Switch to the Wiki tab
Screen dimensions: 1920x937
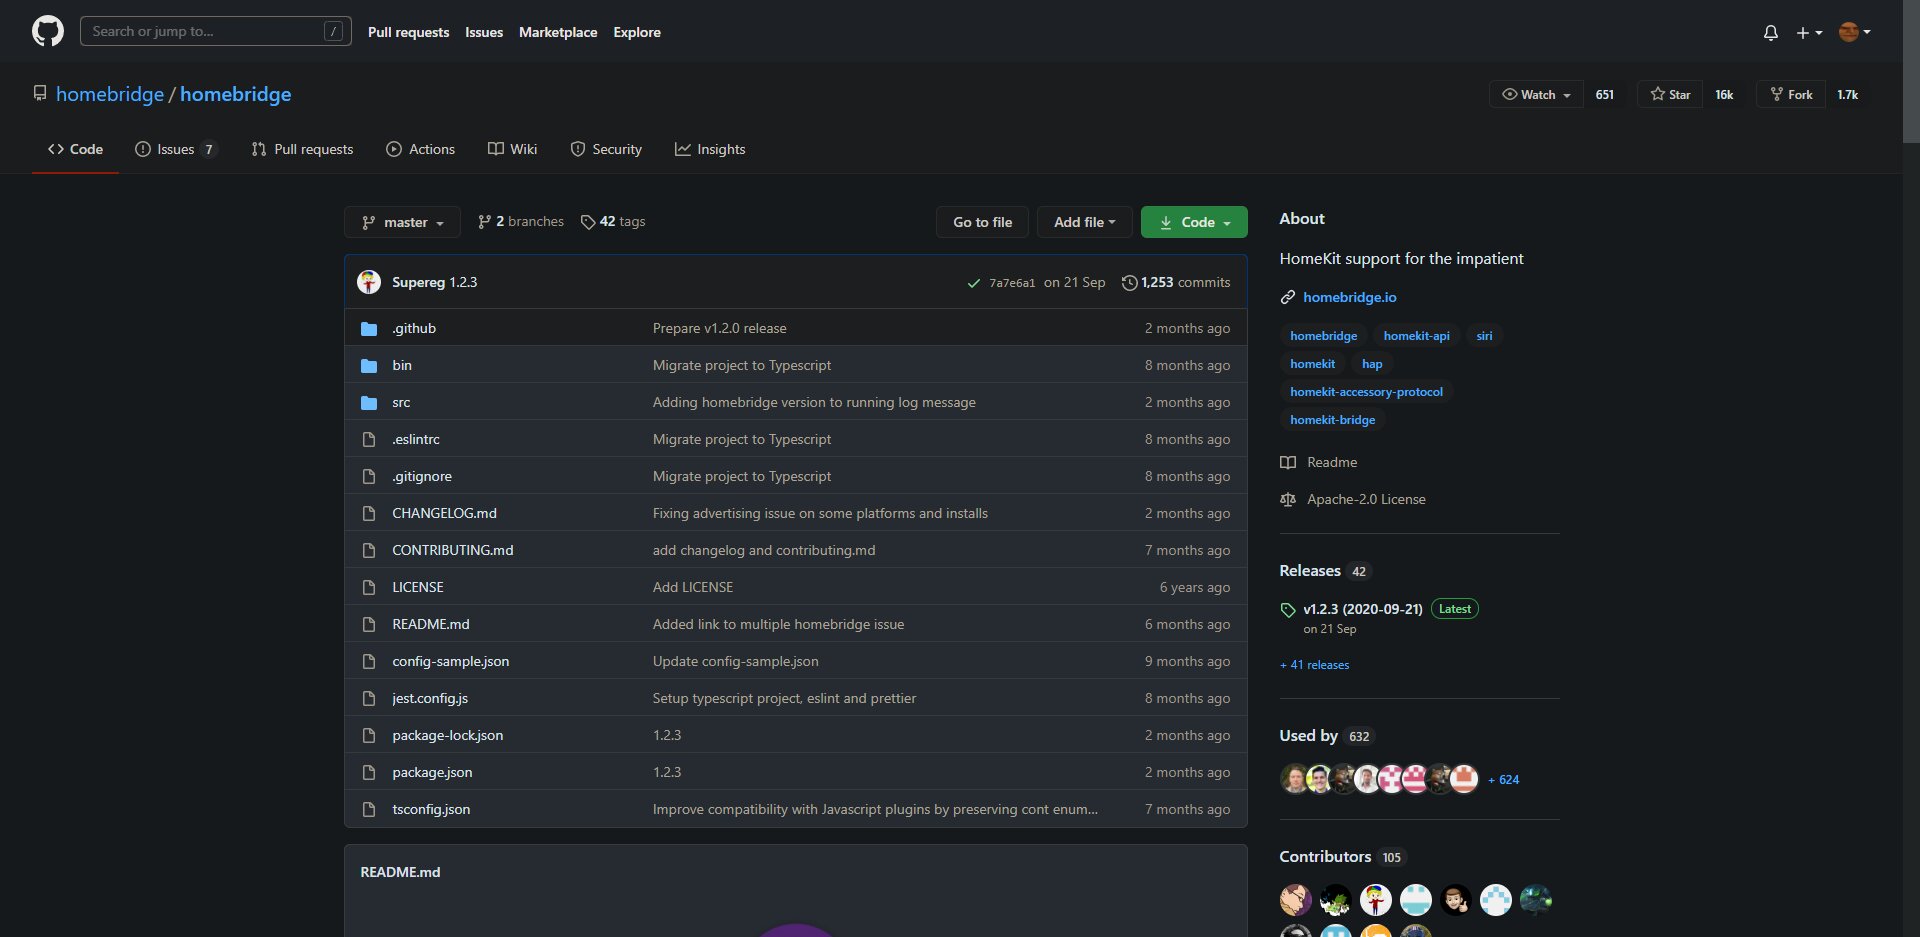pos(512,149)
